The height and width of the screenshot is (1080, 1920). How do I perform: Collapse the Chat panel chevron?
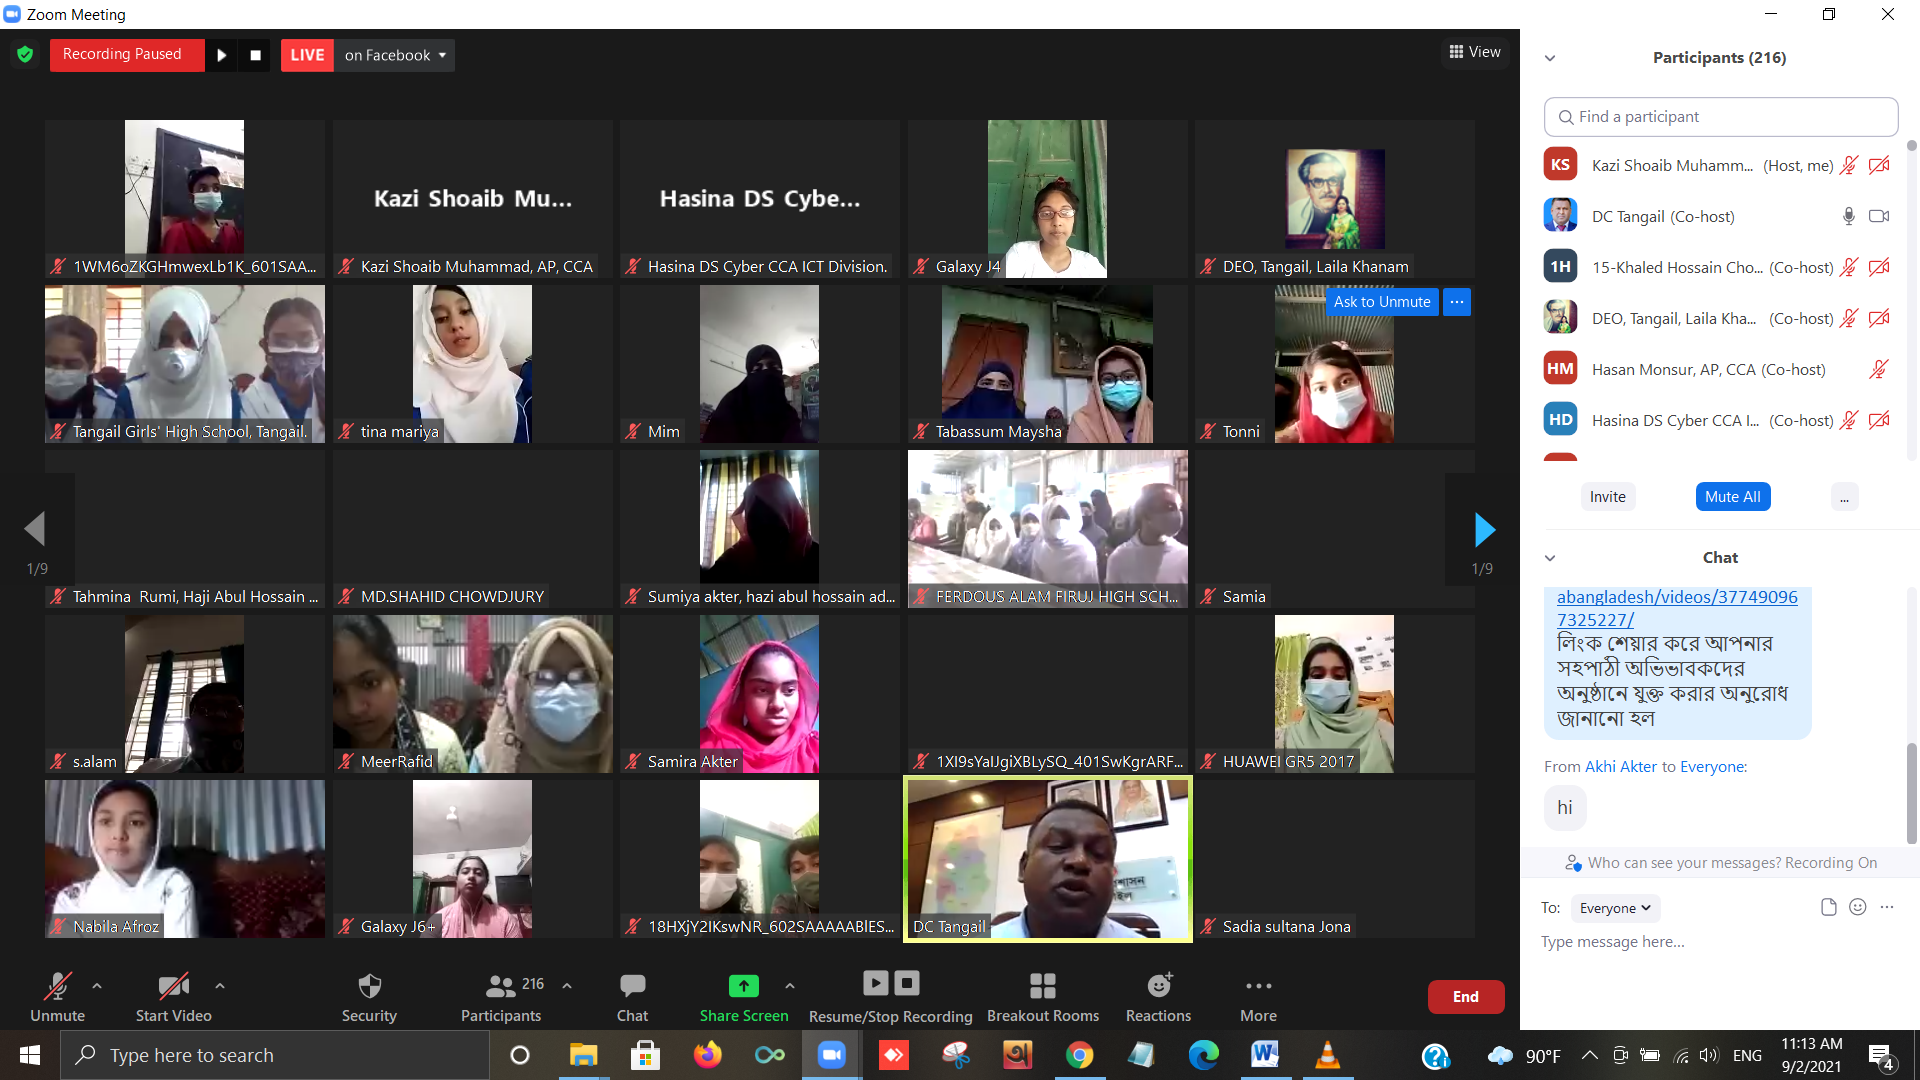click(x=1550, y=558)
